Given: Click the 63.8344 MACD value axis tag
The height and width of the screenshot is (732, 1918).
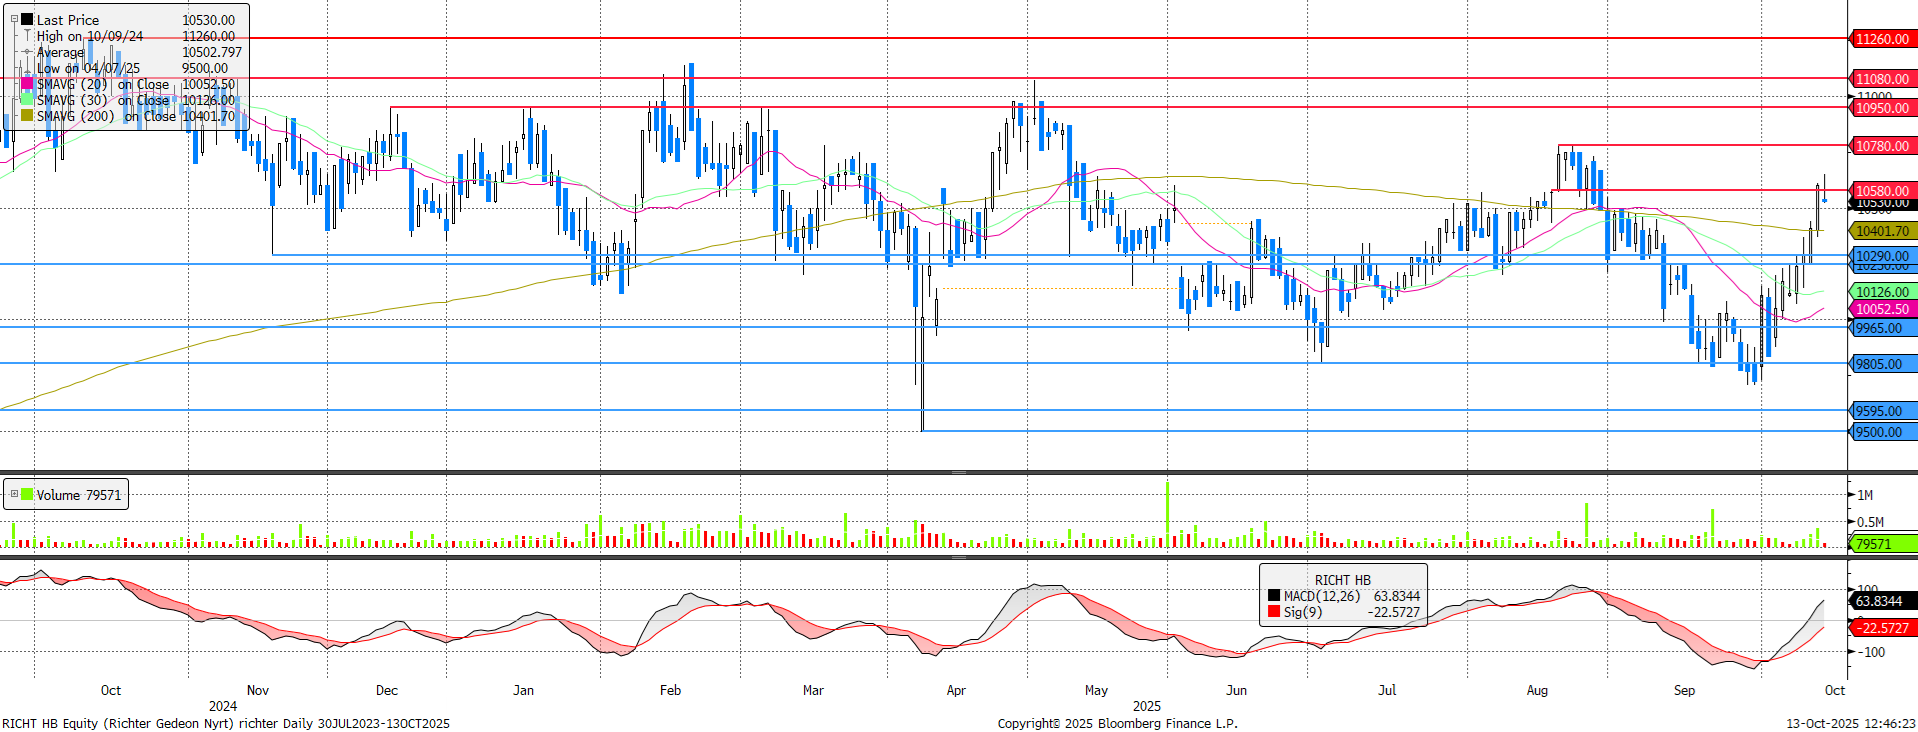Looking at the screenshot, I should [x=1882, y=601].
